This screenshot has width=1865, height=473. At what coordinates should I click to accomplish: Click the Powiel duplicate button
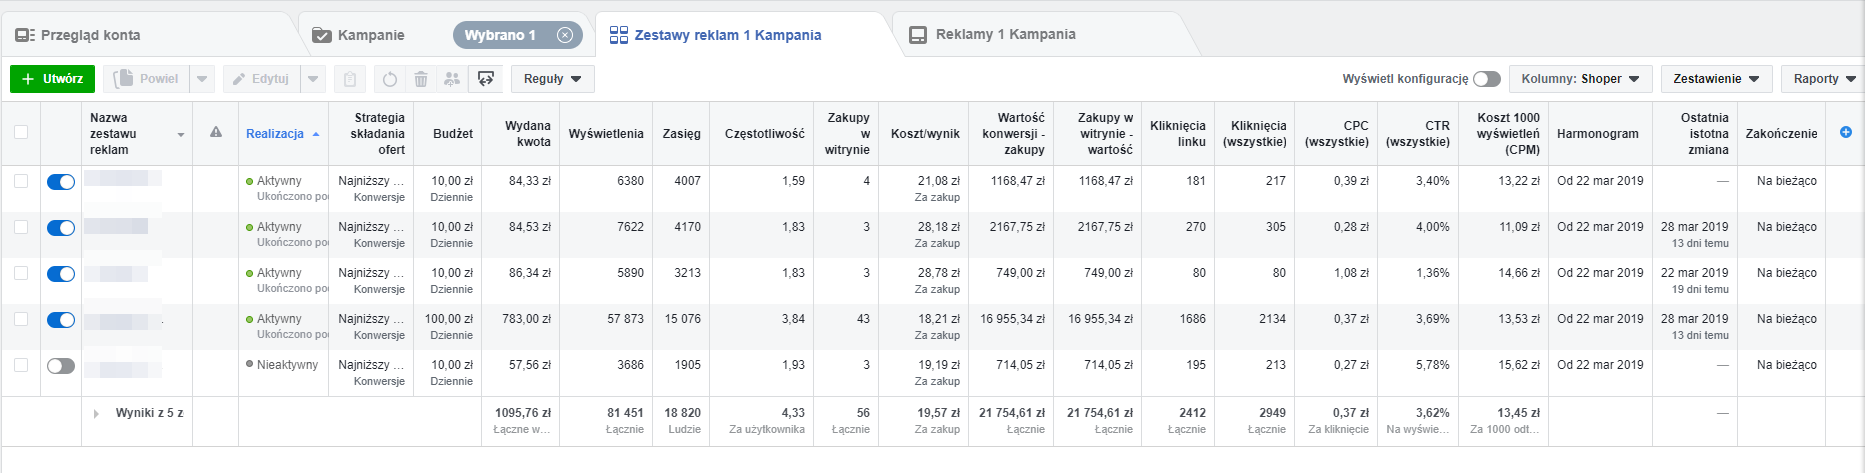pos(147,79)
